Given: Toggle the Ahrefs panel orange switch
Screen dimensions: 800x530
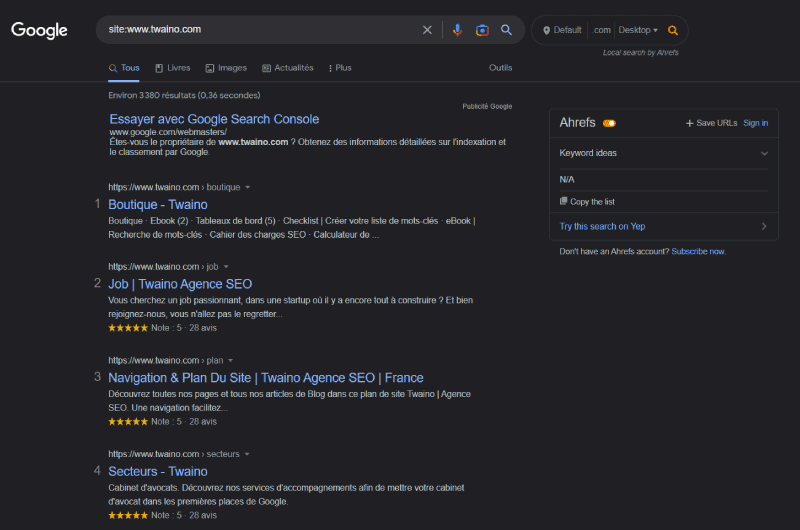Looking at the screenshot, I should [609, 123].
